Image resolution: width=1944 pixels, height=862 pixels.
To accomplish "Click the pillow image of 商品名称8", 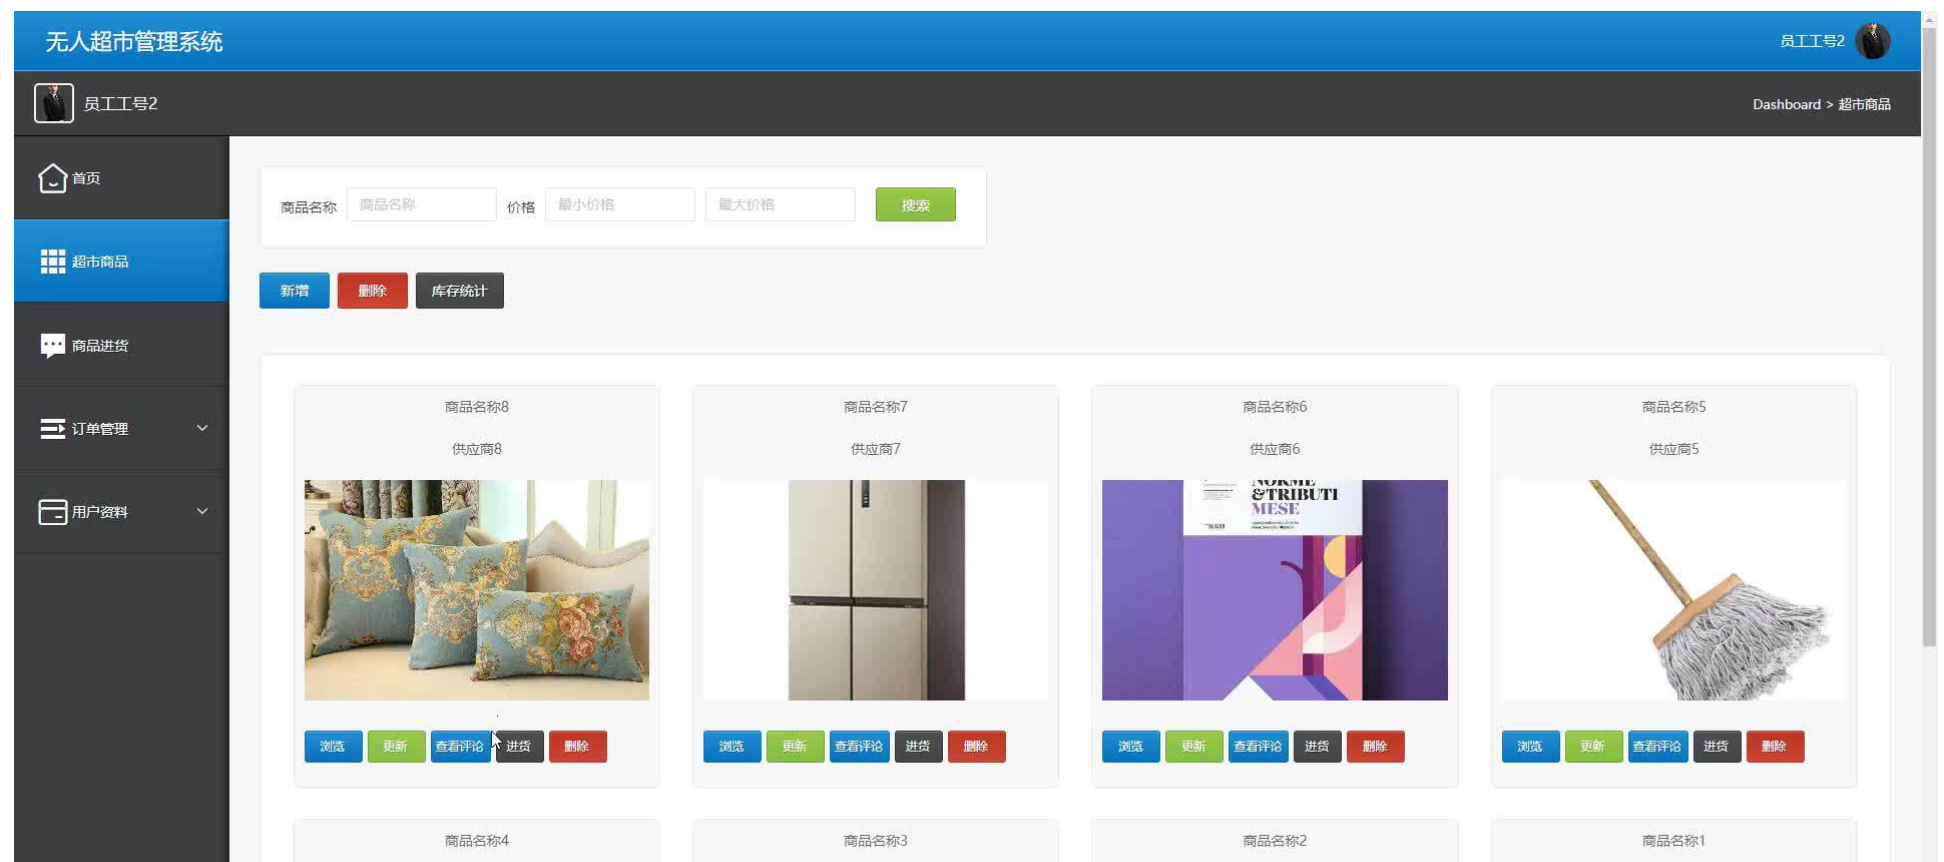I will click(x=477, y=590).
